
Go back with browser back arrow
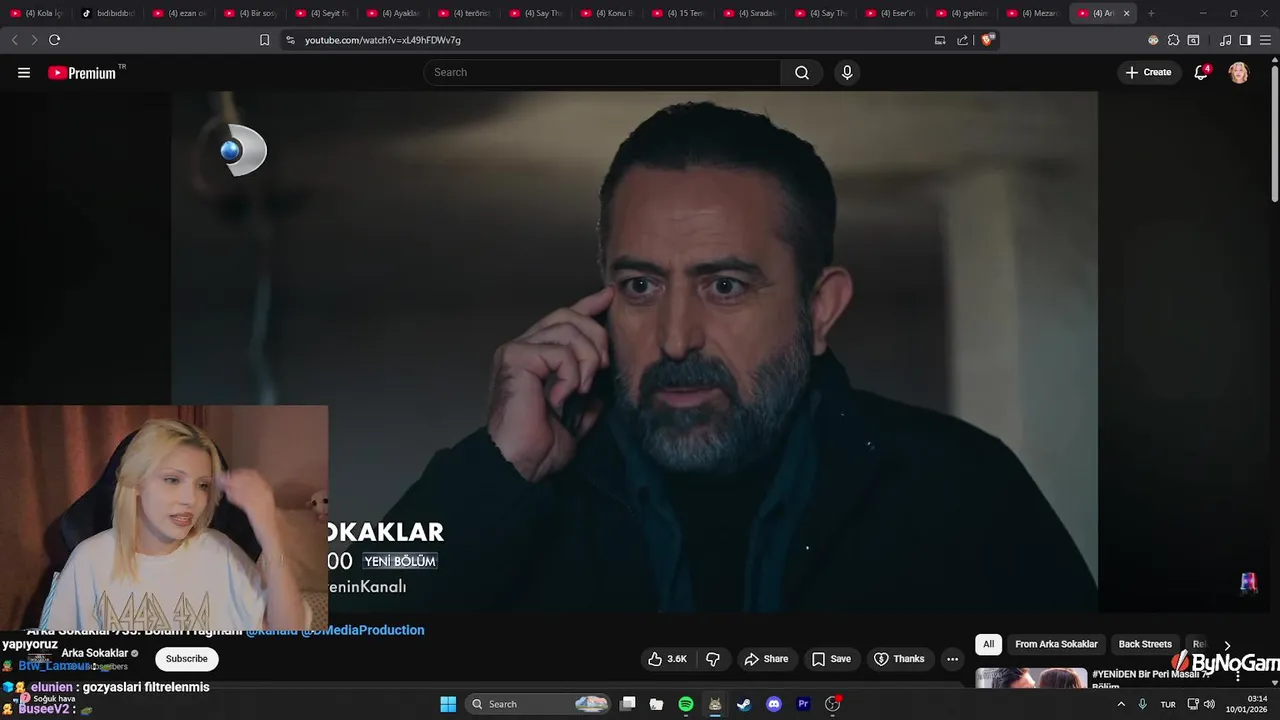pos(14,40)
